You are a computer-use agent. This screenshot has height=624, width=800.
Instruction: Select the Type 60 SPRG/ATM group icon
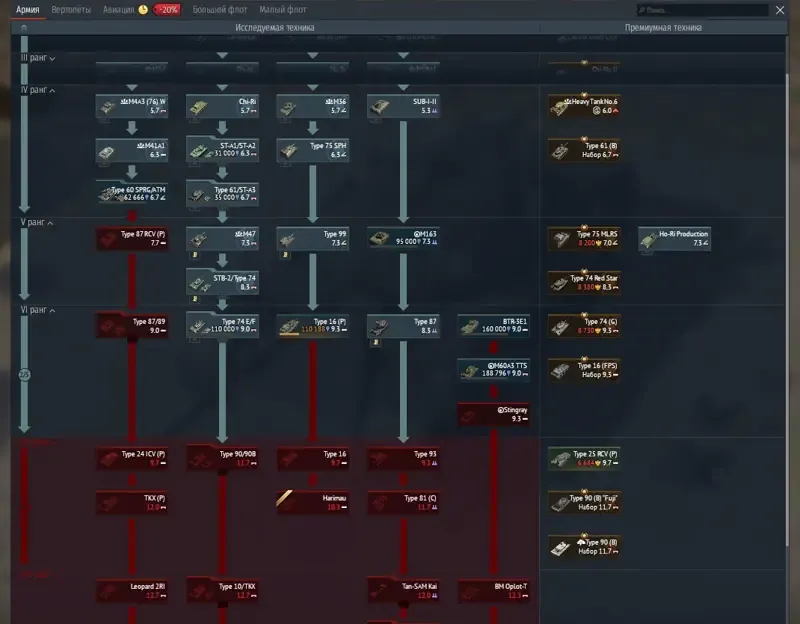(108, 195)
